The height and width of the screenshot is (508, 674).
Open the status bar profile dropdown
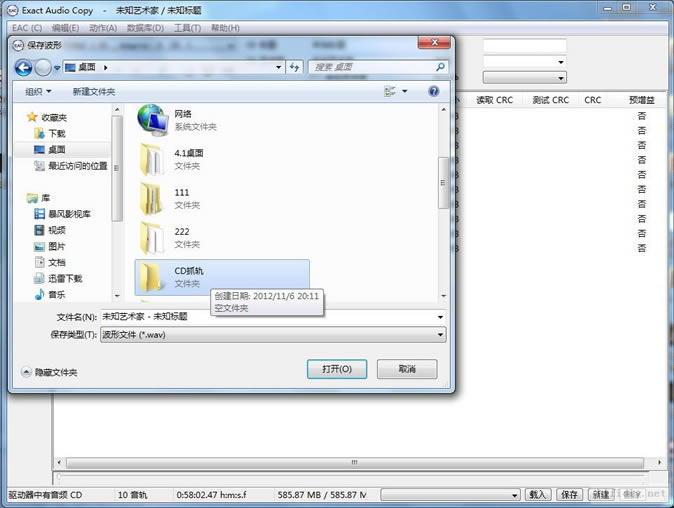[x=450, y=495]
